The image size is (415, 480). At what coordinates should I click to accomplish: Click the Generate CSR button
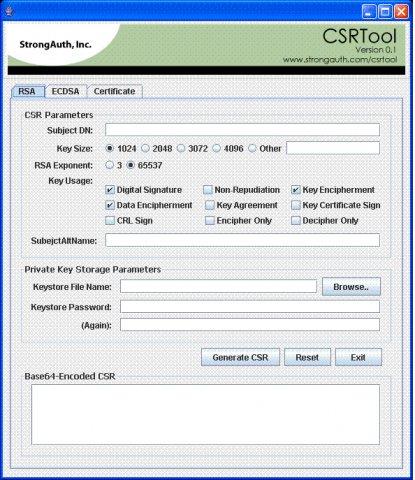coord(240,357)
